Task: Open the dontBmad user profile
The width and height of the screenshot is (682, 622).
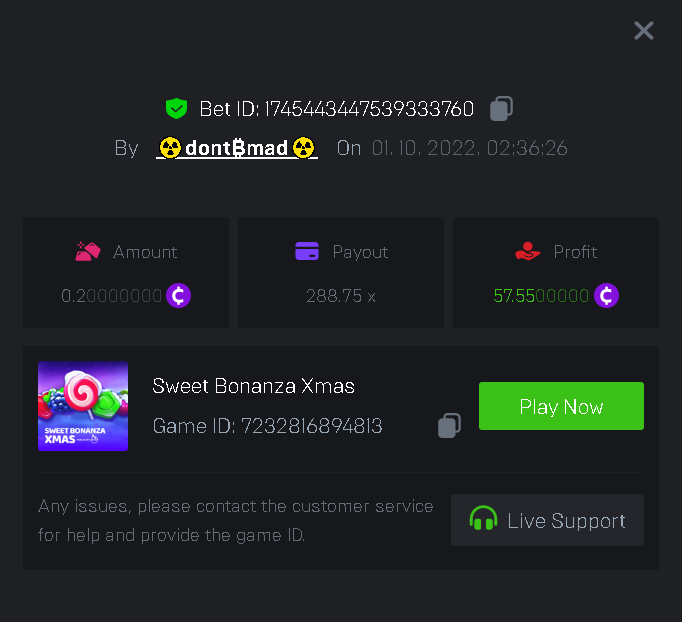Action: tap(237, 149)
